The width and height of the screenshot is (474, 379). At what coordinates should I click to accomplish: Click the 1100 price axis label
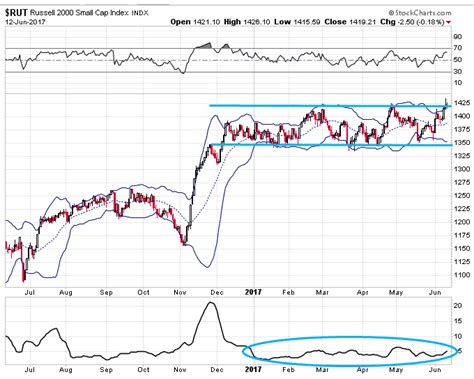[x=462, y=275]
